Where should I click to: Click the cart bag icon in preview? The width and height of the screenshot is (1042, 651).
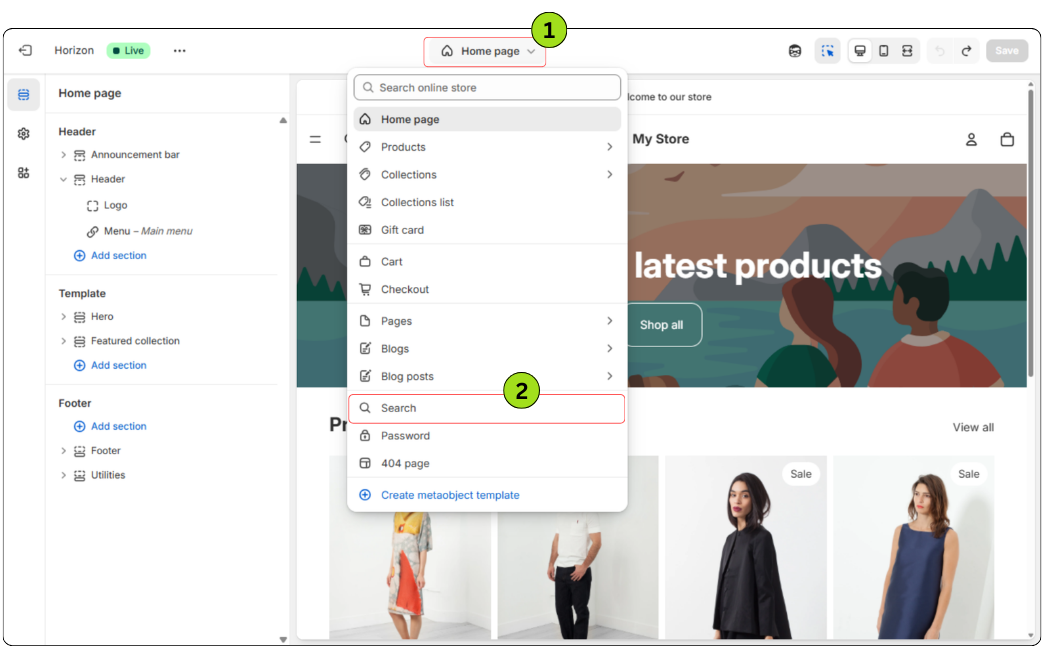point(1007,140)
